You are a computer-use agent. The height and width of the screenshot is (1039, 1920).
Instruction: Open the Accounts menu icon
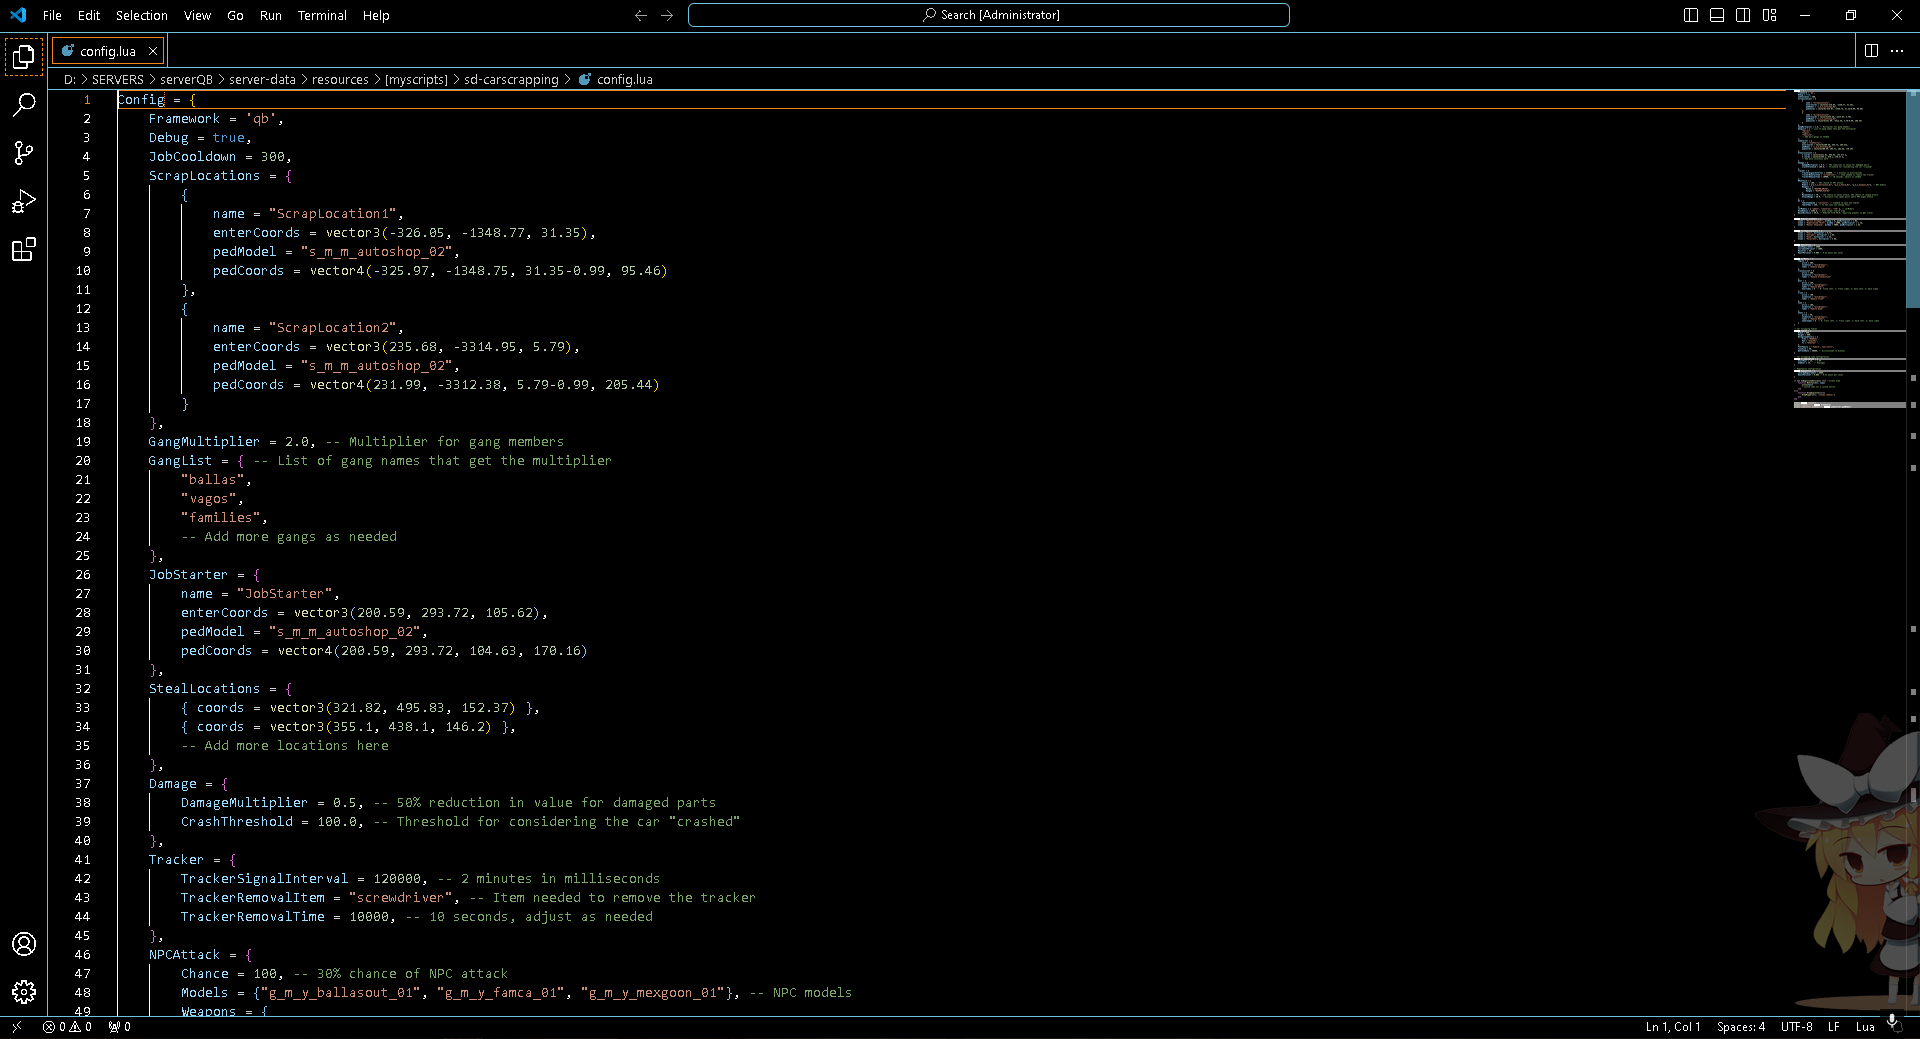pyautogui.click(x=24, y=944)
